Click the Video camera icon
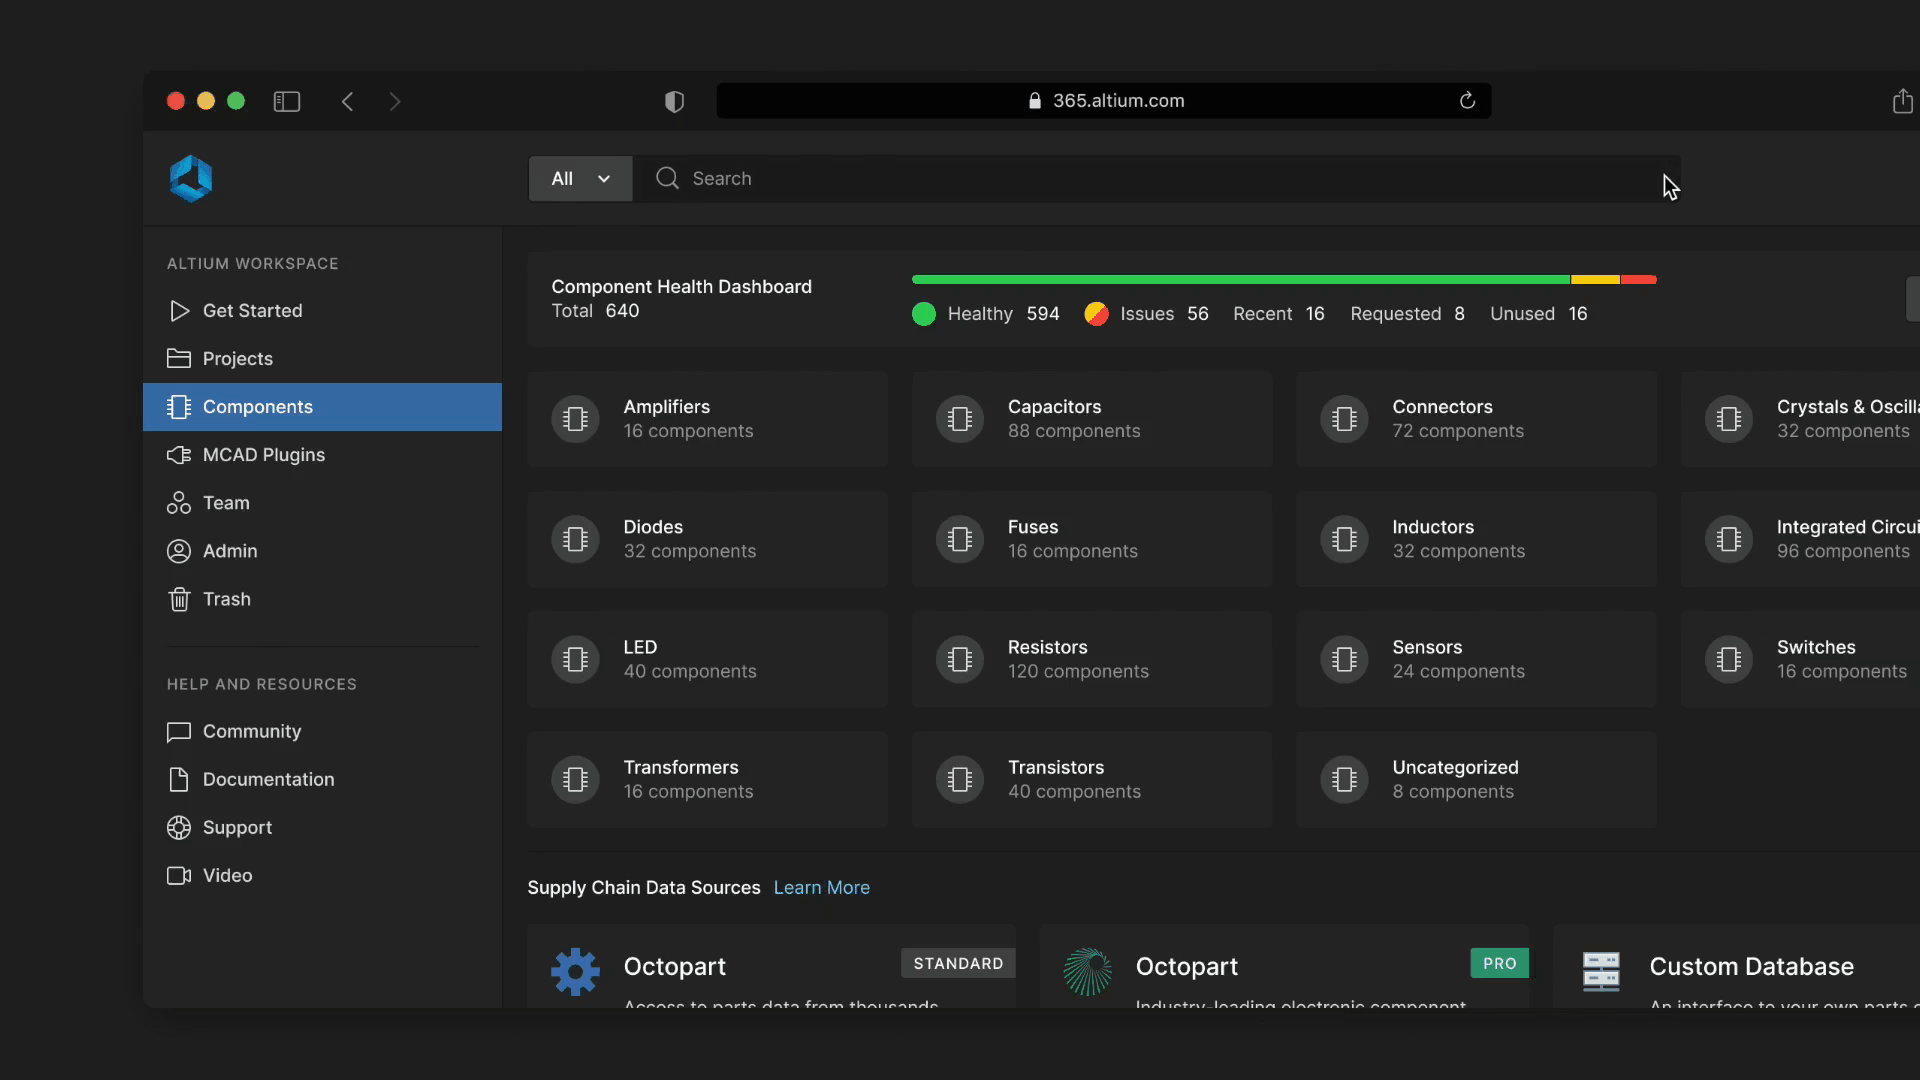The height and width of the screenshot is (1080, 1920). pyautogui.click(x=179, y=876)
